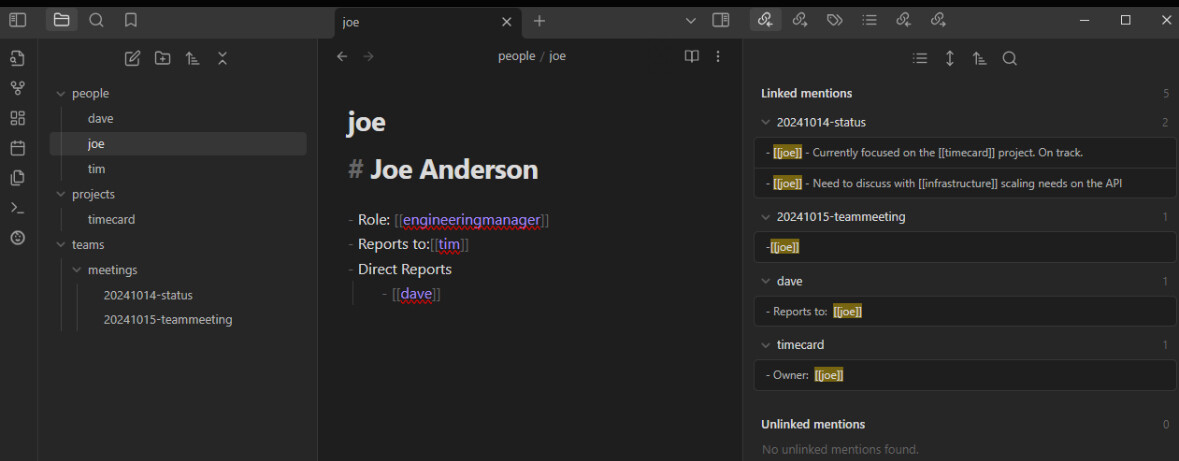Screen dimensions: 1179x461
Task: Open the graph view from the ribbon
Action: 17,88
